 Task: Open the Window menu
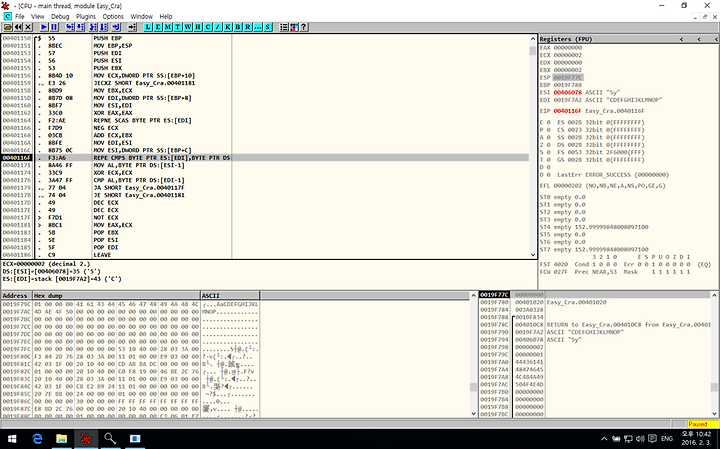point(141,16)
